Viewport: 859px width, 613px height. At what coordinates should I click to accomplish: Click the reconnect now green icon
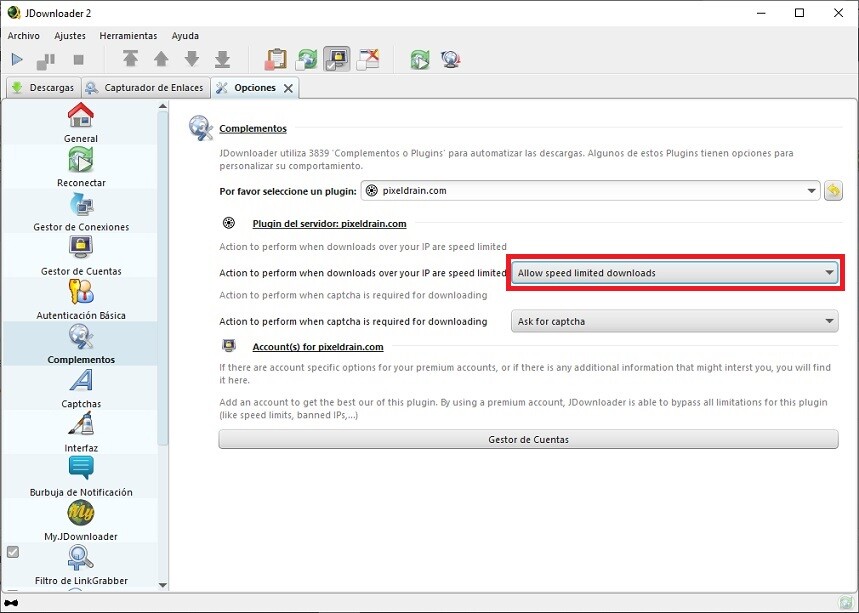click(420, 59)
